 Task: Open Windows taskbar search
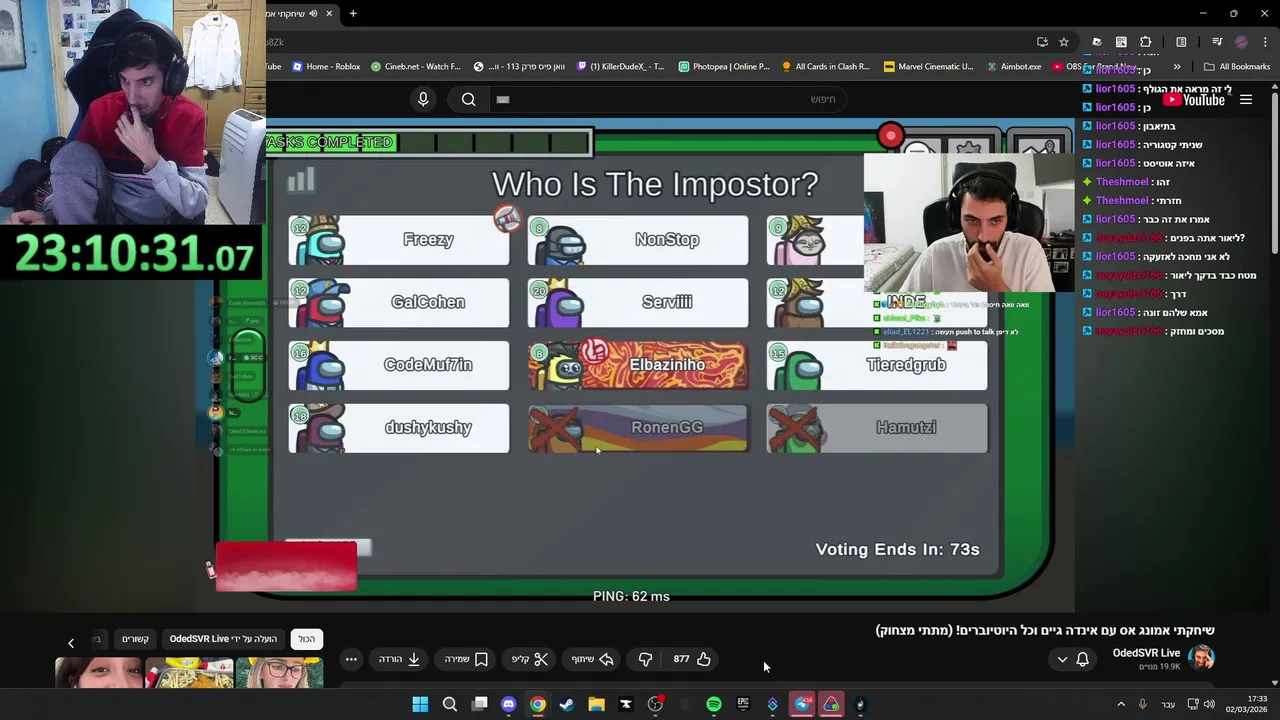coord(450,704)
